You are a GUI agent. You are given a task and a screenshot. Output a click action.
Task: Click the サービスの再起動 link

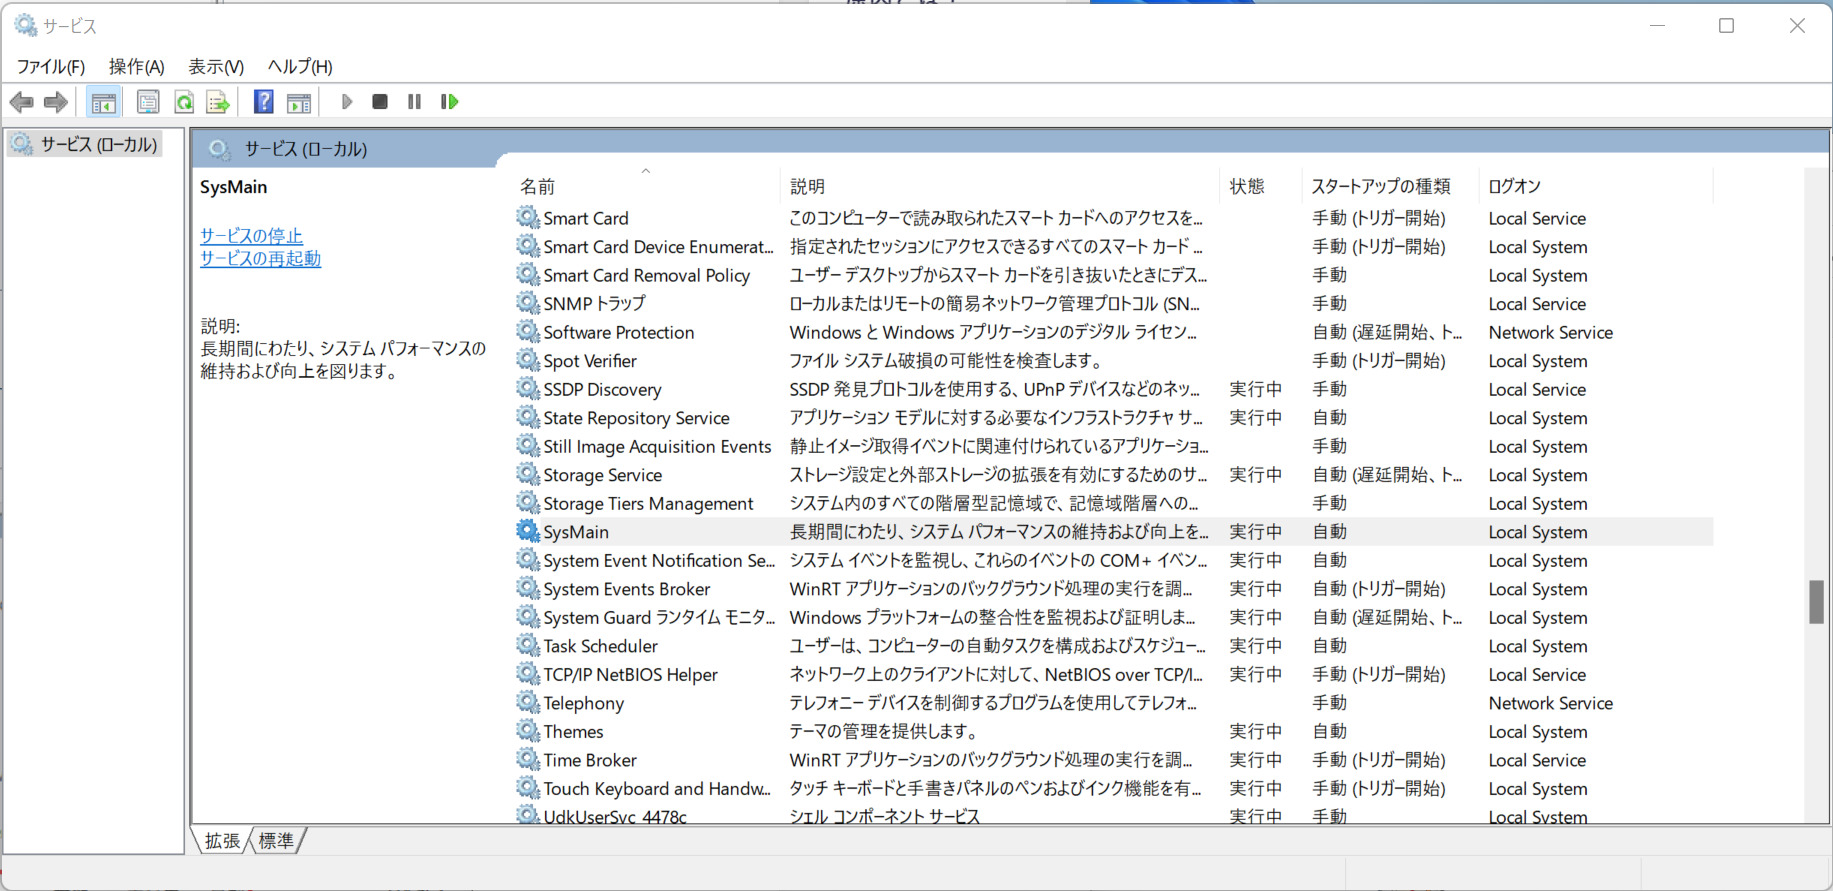point(260,259)
